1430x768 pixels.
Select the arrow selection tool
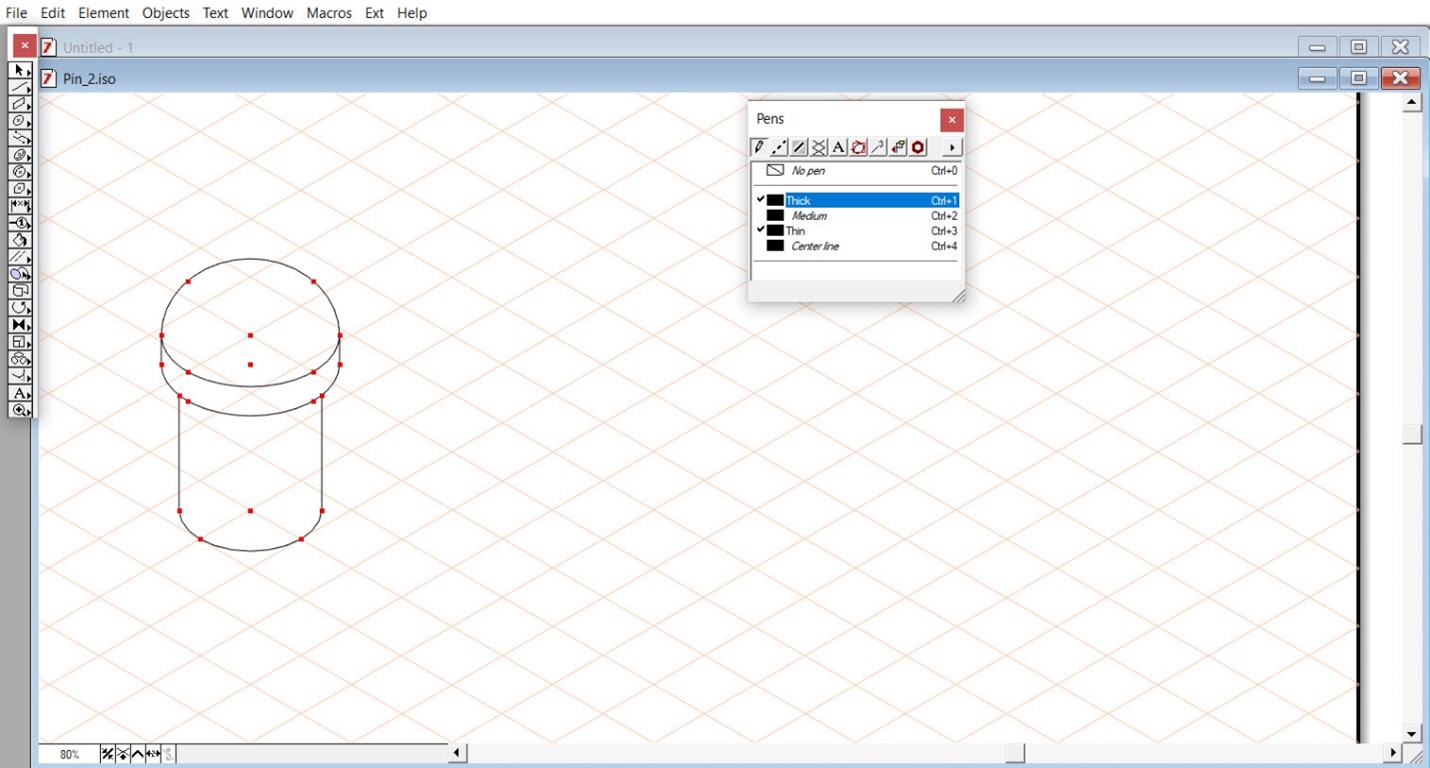[x=20, y=70]
